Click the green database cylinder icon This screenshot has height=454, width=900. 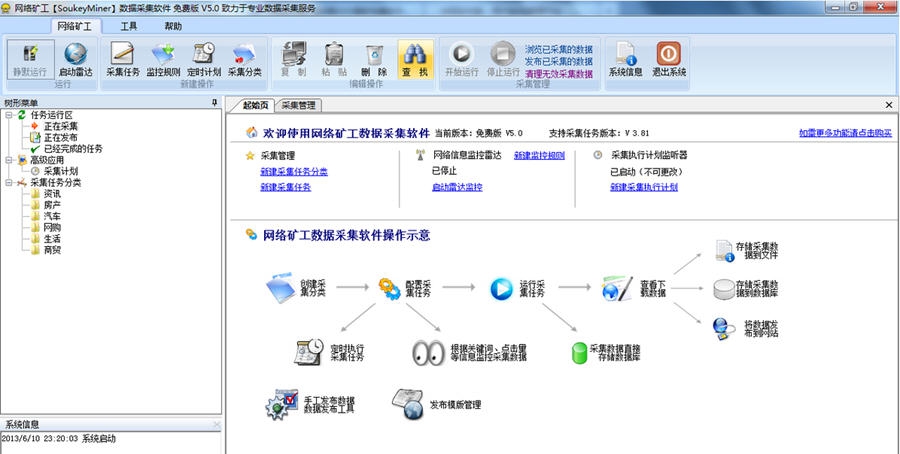(x=579, y=353)
